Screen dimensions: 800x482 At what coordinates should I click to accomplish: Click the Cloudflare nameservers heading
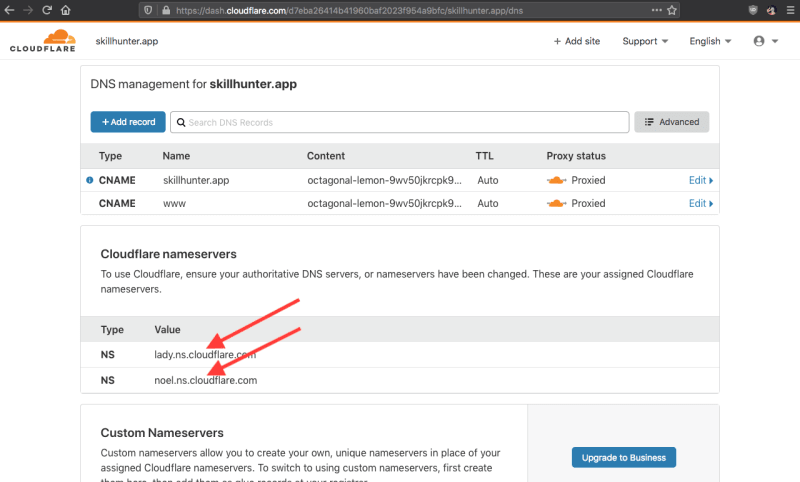click(168, 254)
